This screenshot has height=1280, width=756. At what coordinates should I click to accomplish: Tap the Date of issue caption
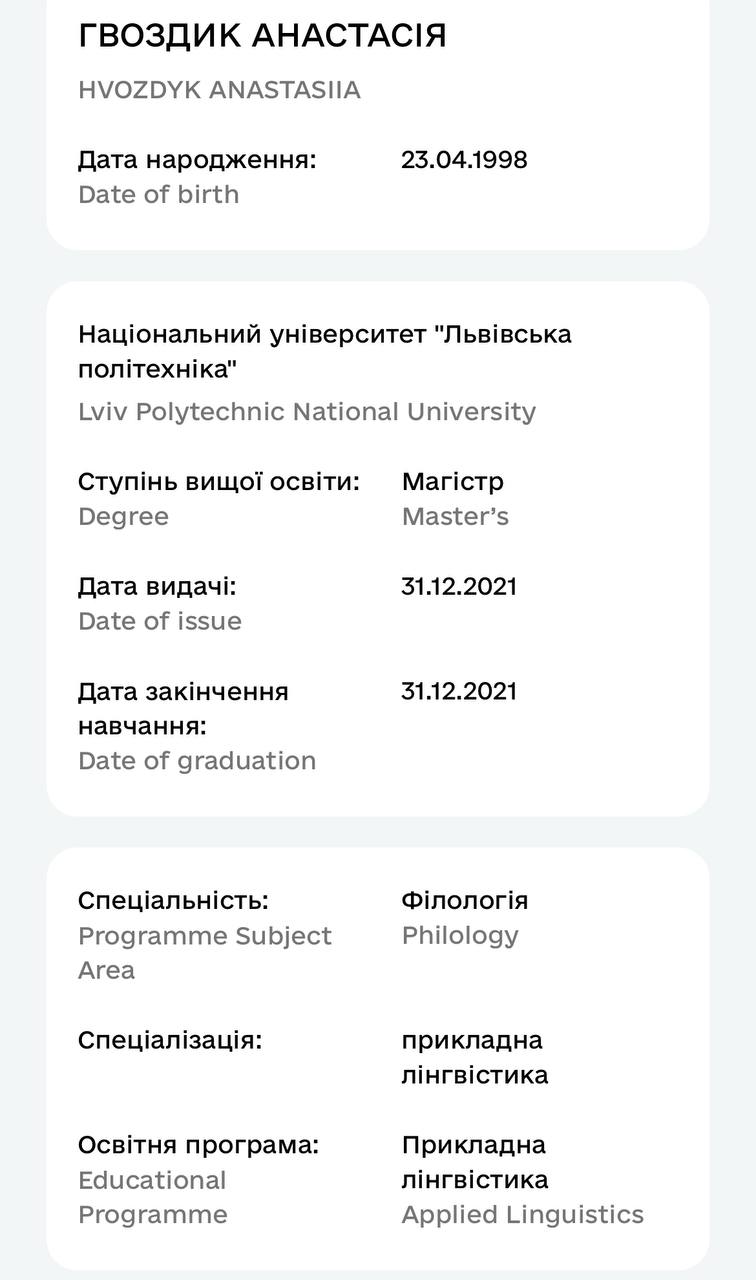(160, 621)
